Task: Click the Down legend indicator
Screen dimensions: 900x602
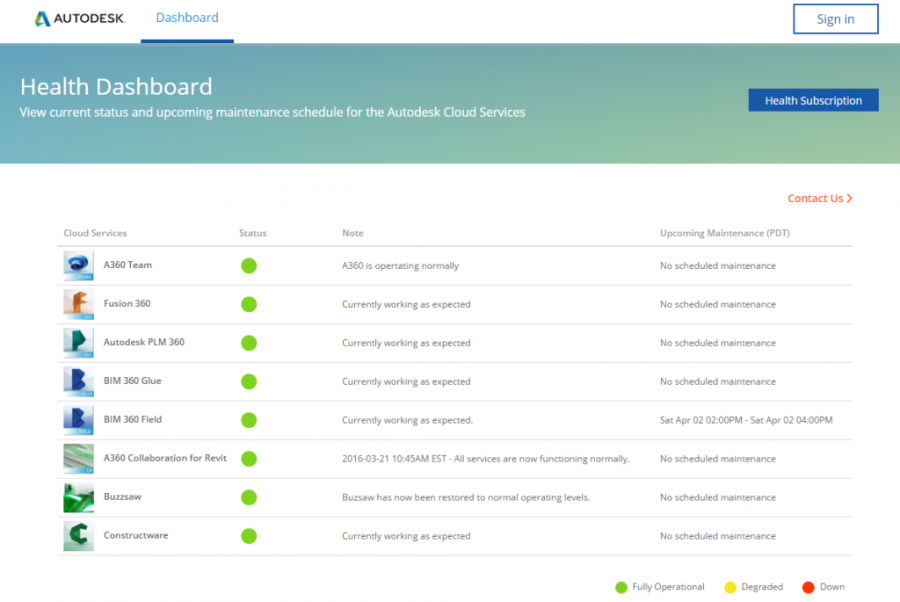Action: (809, 587)
